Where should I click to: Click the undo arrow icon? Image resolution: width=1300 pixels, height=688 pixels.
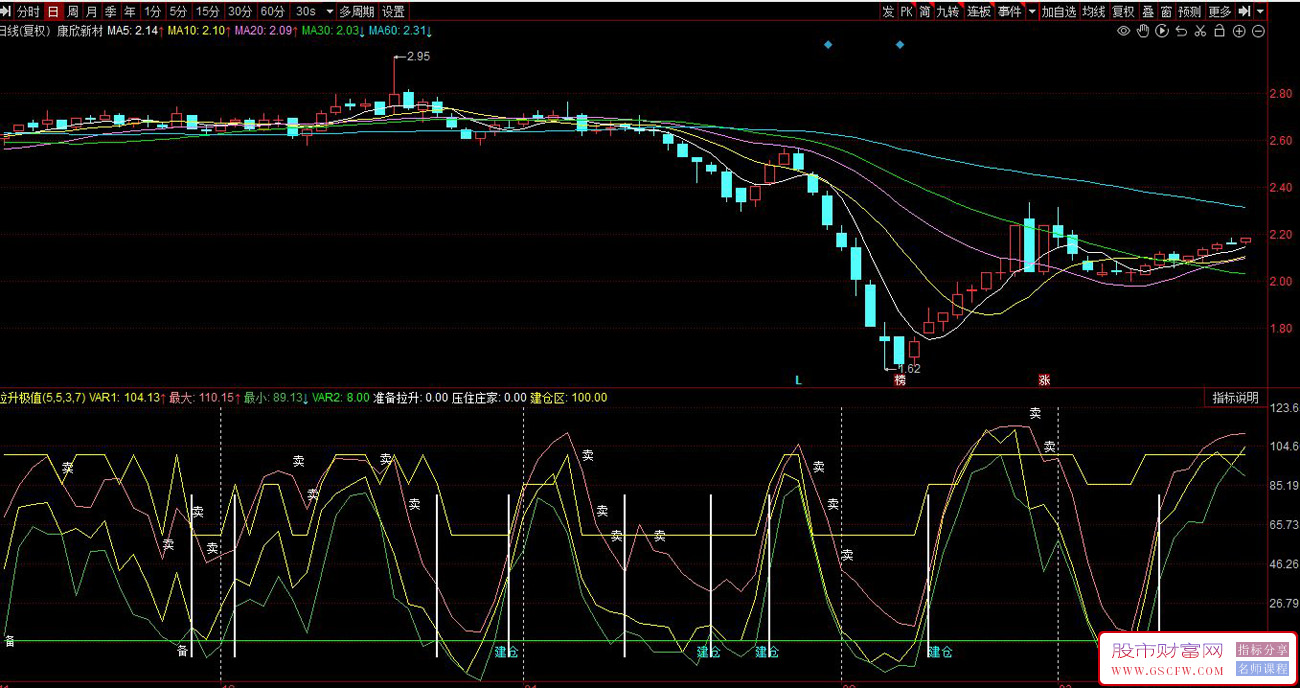click(x=1181, y=31)
